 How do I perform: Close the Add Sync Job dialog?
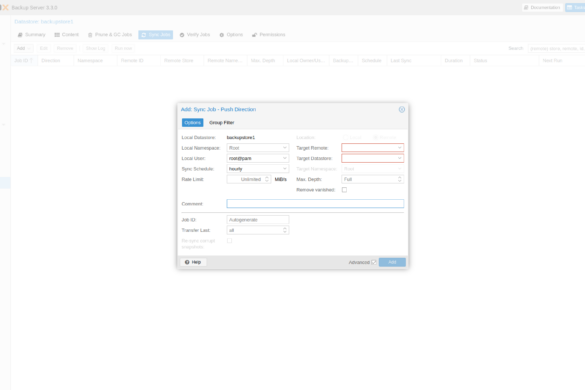click(401, 109)
